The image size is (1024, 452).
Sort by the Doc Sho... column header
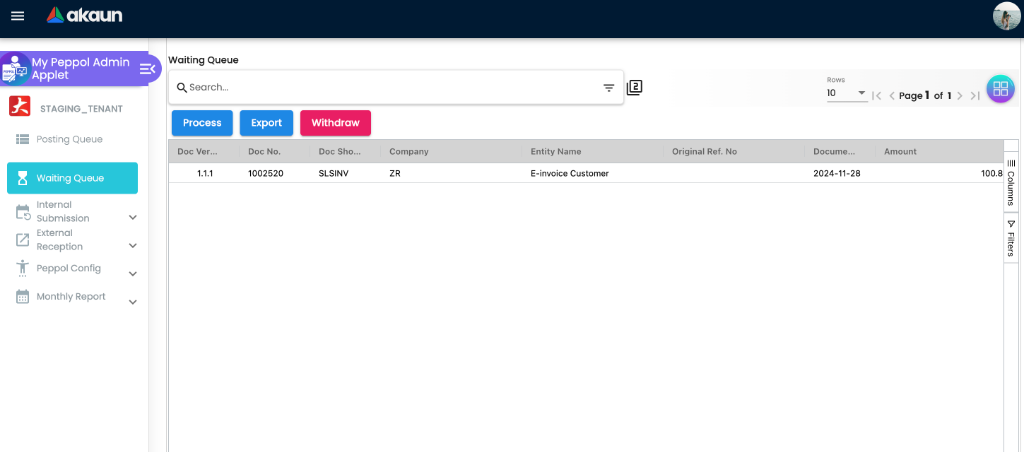345,152
